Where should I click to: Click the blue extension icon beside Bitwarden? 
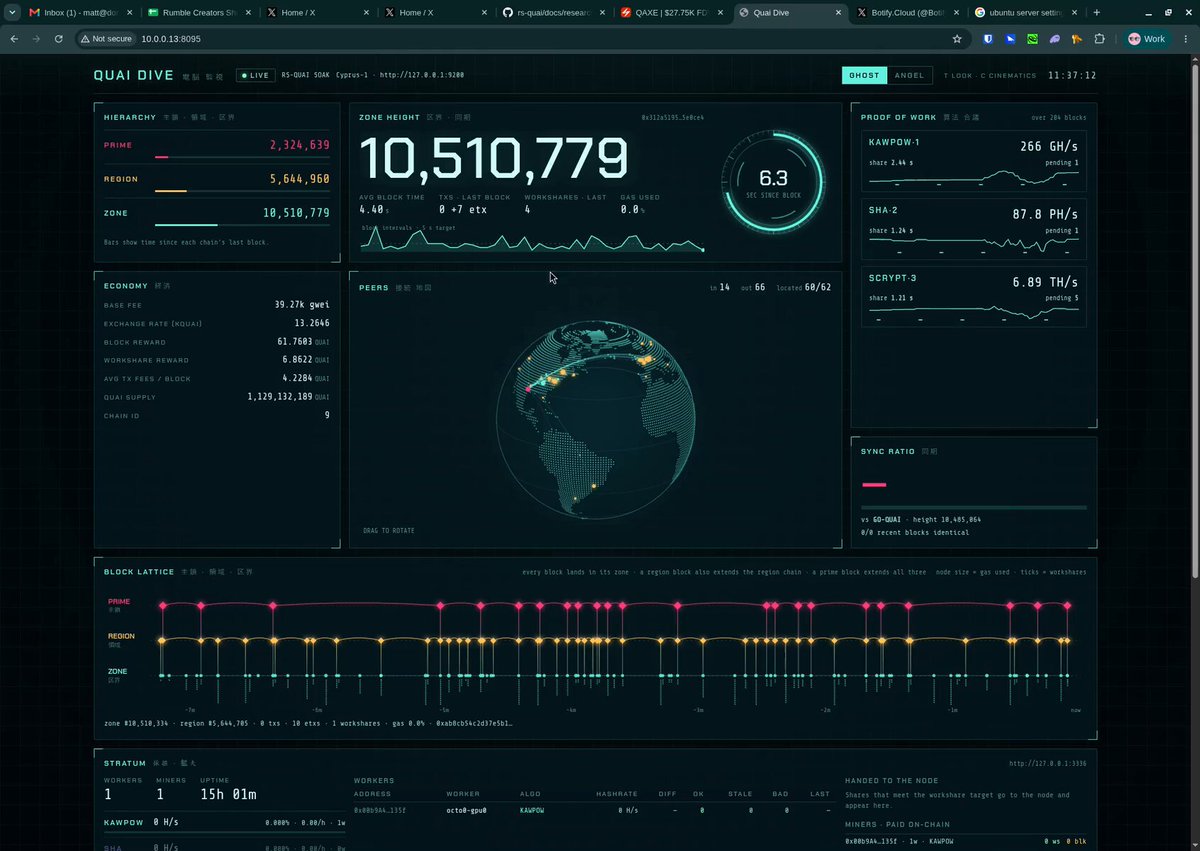point(1011,39)
